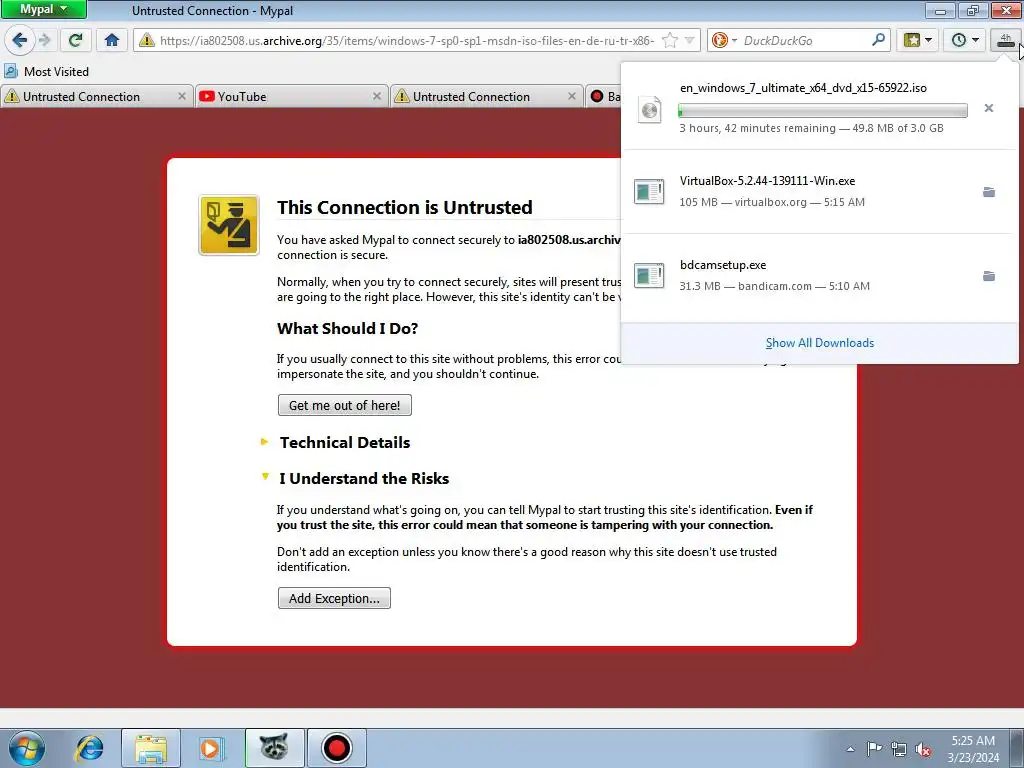The image size is (1024, 768).
Task: Collapse the I Understand the Risks section
Action: click(364, 479)
